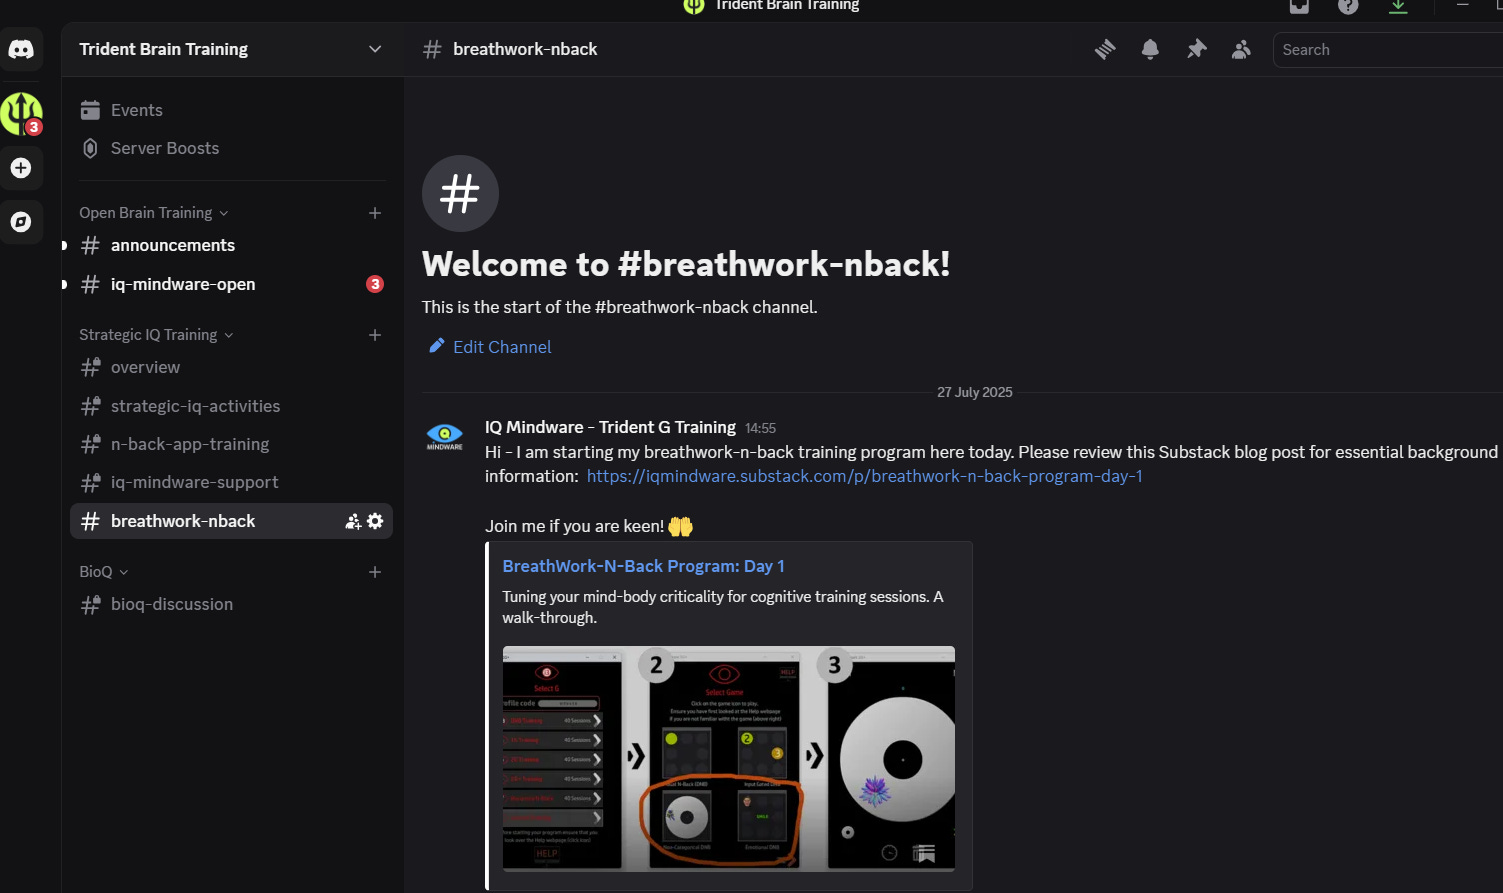This screenshot has height=893, width=1503.
Task: Add a server with plus icon
Action: 21,168
